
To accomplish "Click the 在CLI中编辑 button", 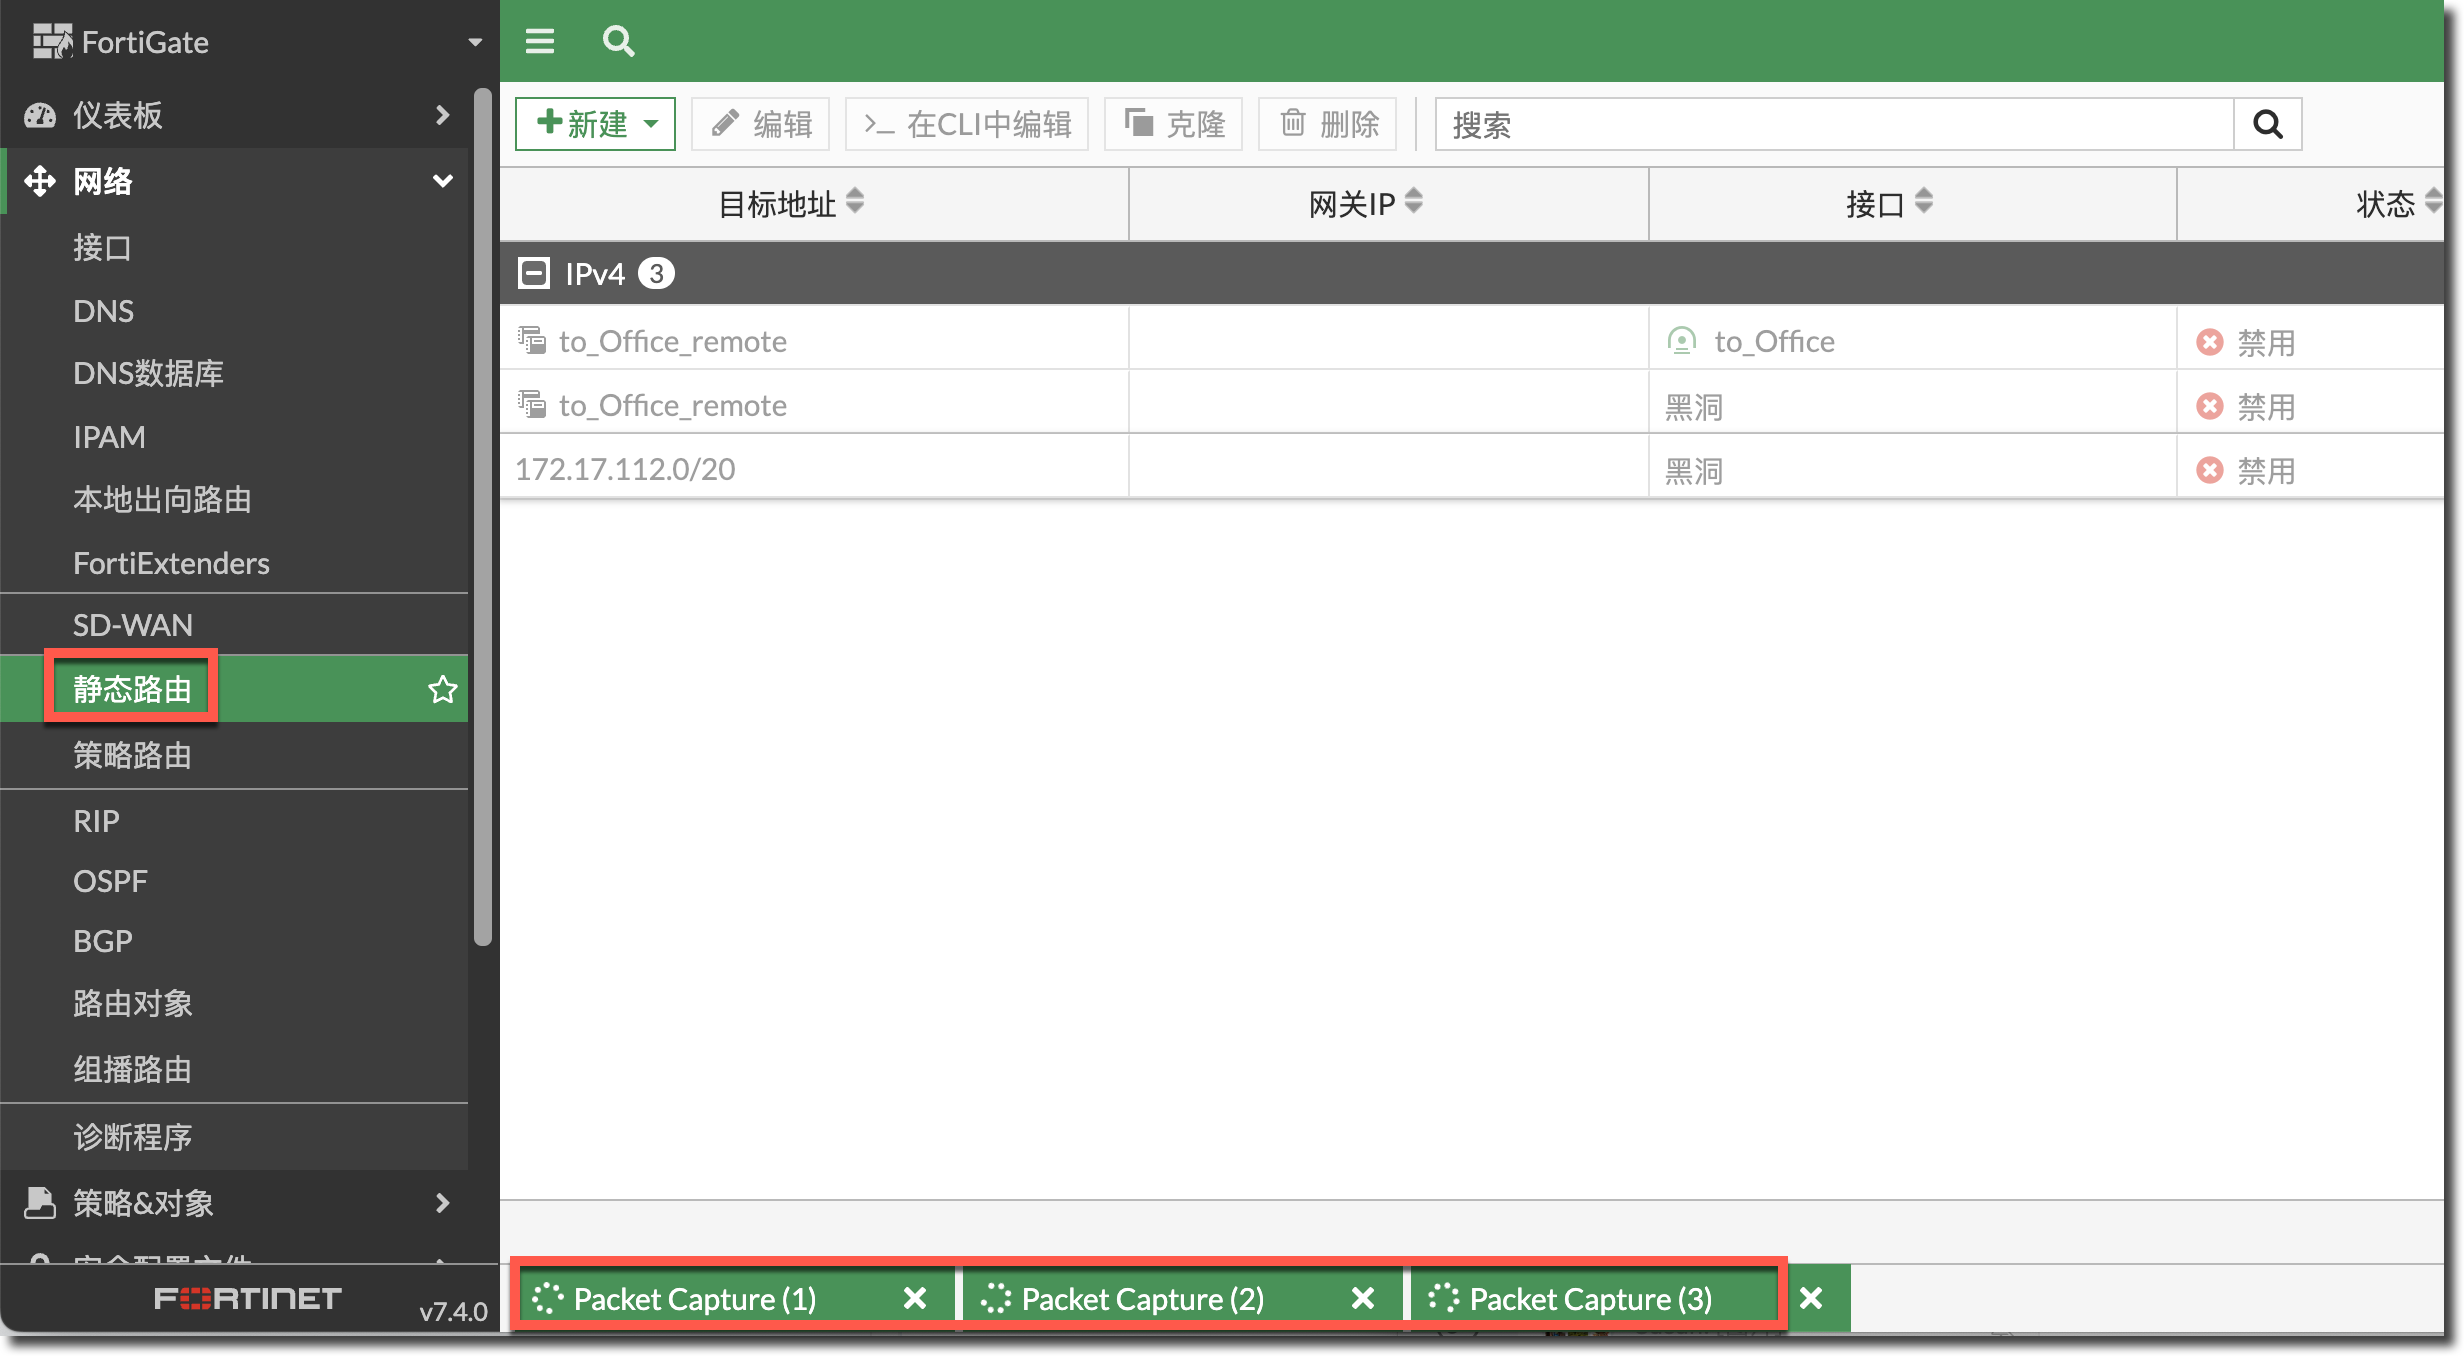I will click(967, 124).
